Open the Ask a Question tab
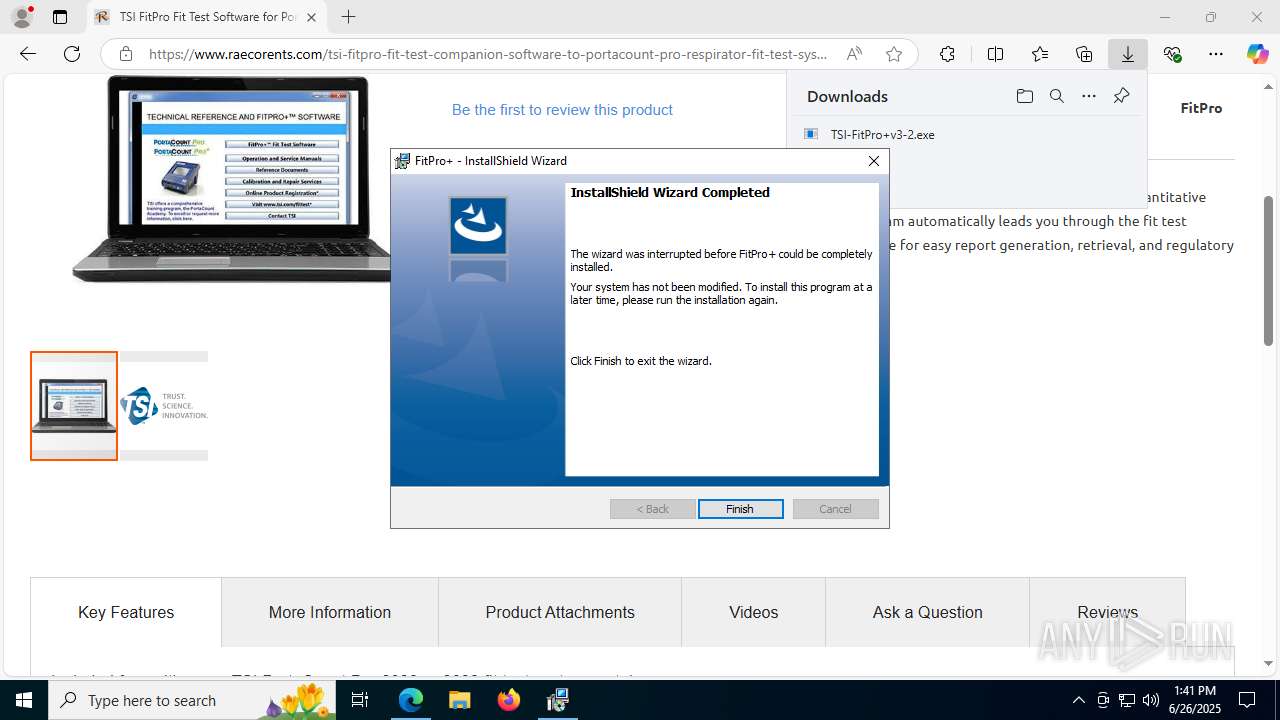This screenshot has height=720, width=1280. click(928, 612)
